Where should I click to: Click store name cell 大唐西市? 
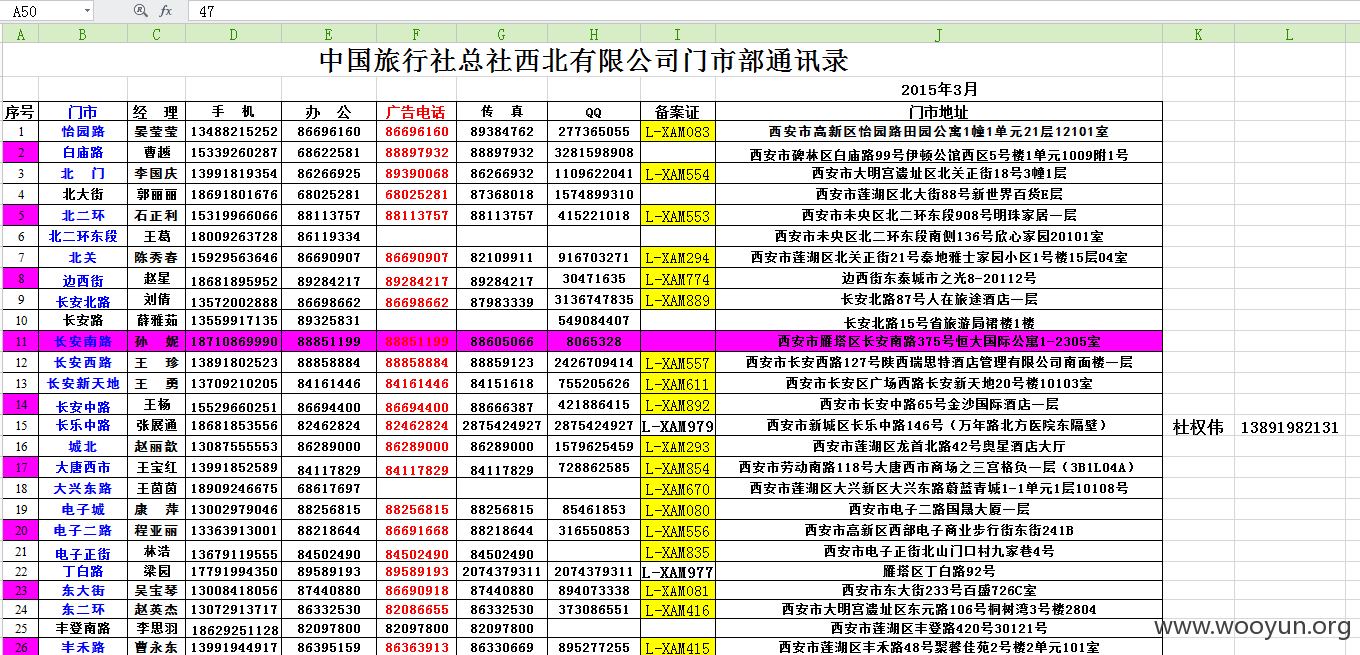point(83,468)
